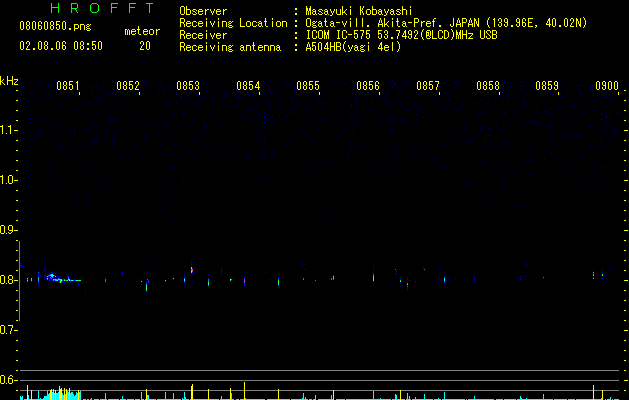
Task: Click the bright red echo just after 0853
Action: 192,270
